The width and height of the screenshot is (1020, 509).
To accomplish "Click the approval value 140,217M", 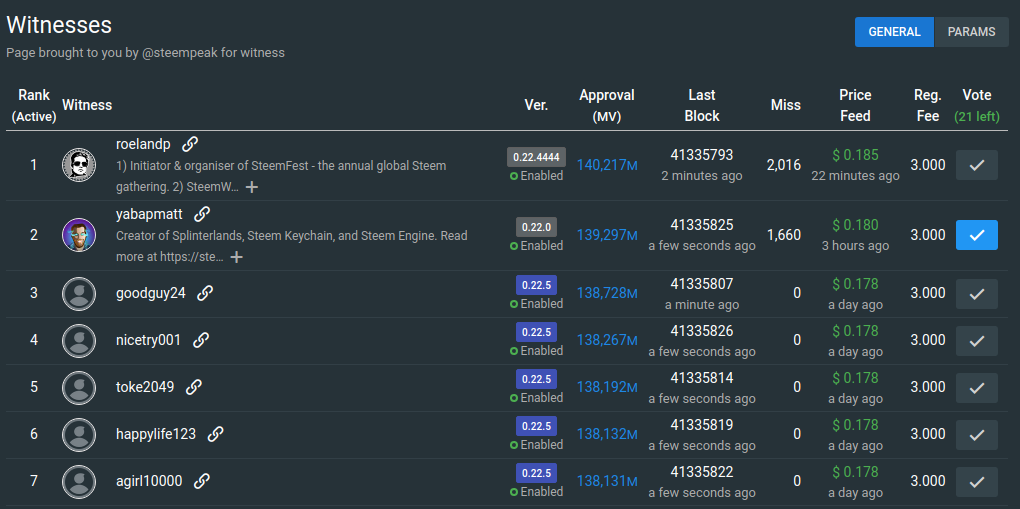I will click(x=606, y=165).
